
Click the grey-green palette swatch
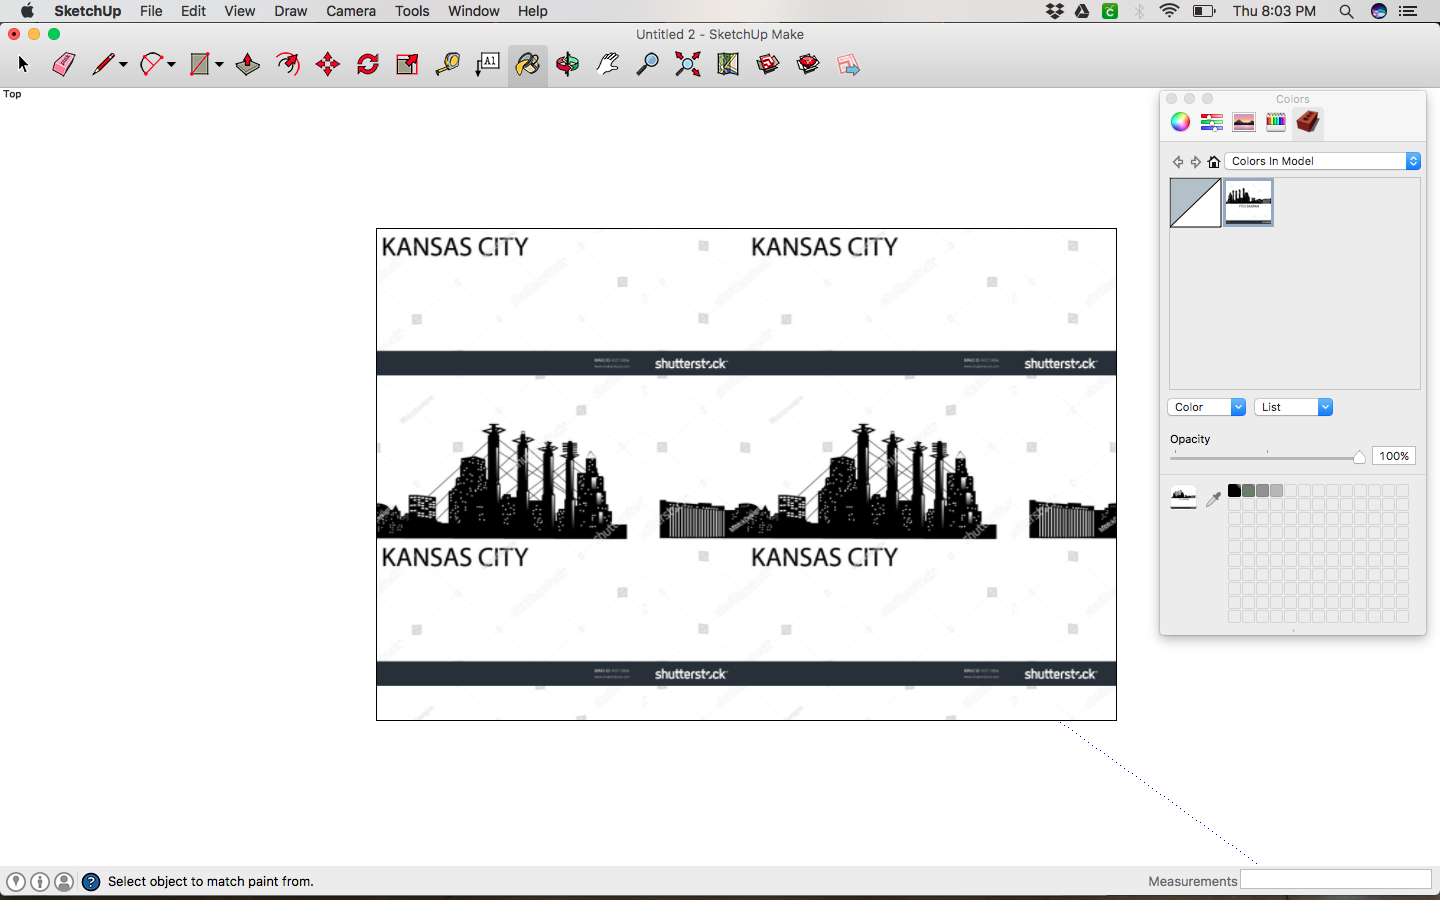[x=1248, y=491]
